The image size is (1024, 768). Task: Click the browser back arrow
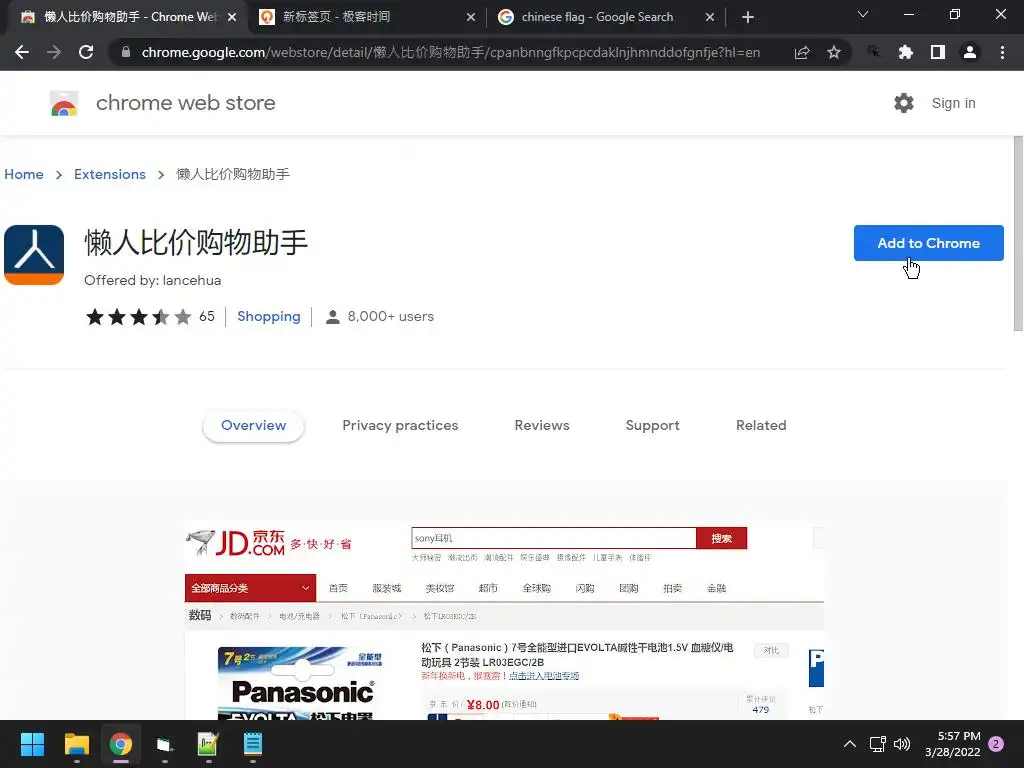coord(22,52)
